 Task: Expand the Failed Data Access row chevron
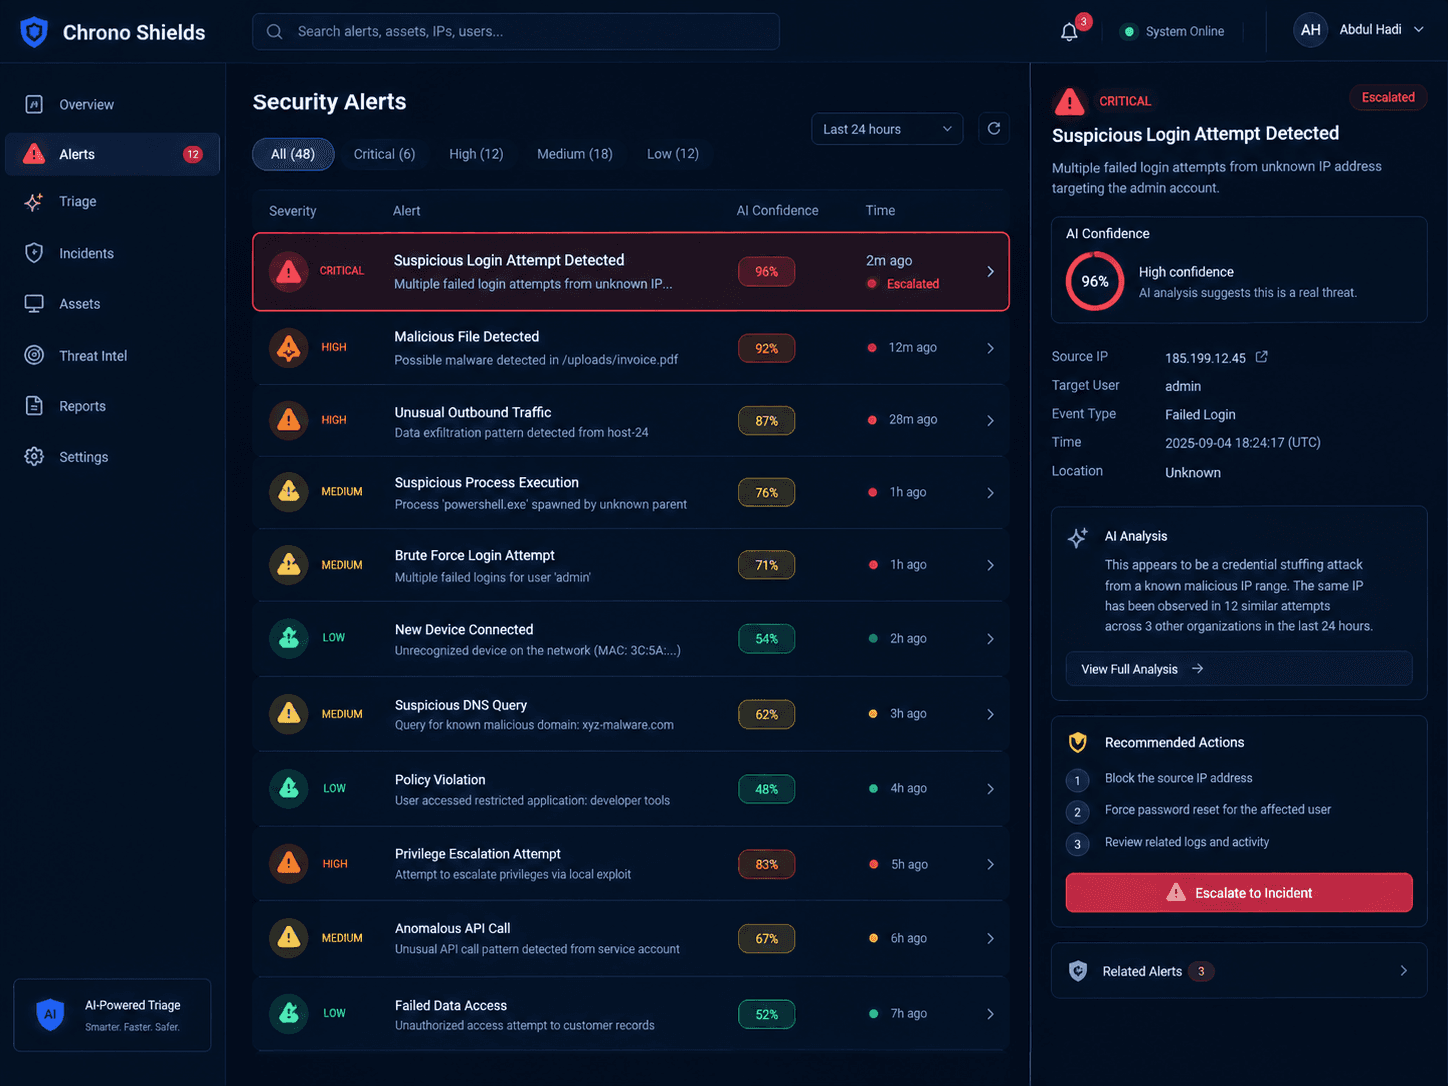tap(990, 1014)
